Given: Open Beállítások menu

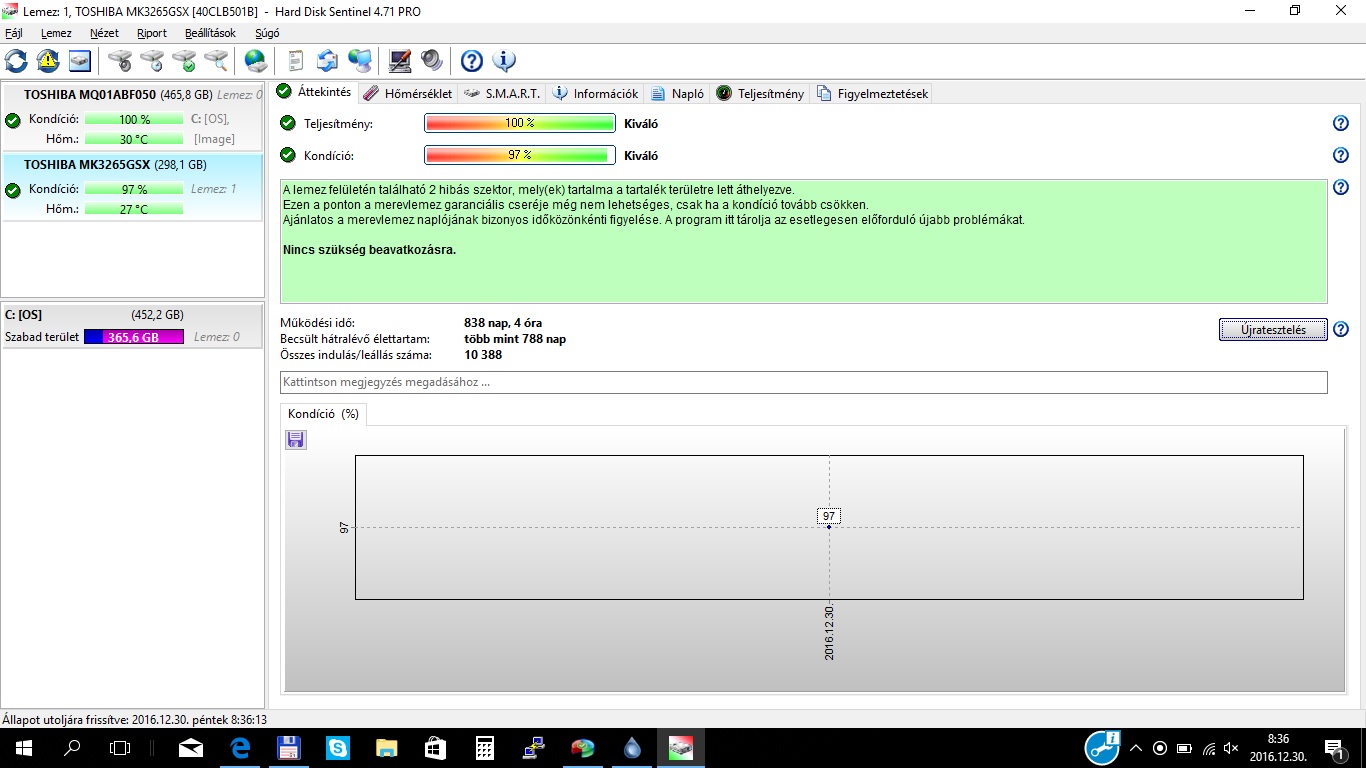Looking at the screenshot, I should [210, 33].
